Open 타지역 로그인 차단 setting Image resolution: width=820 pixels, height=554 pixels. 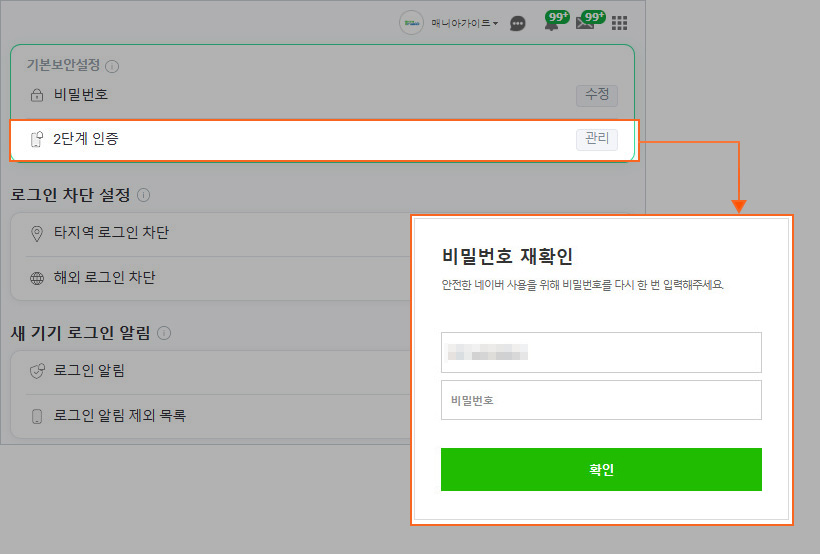110,233
